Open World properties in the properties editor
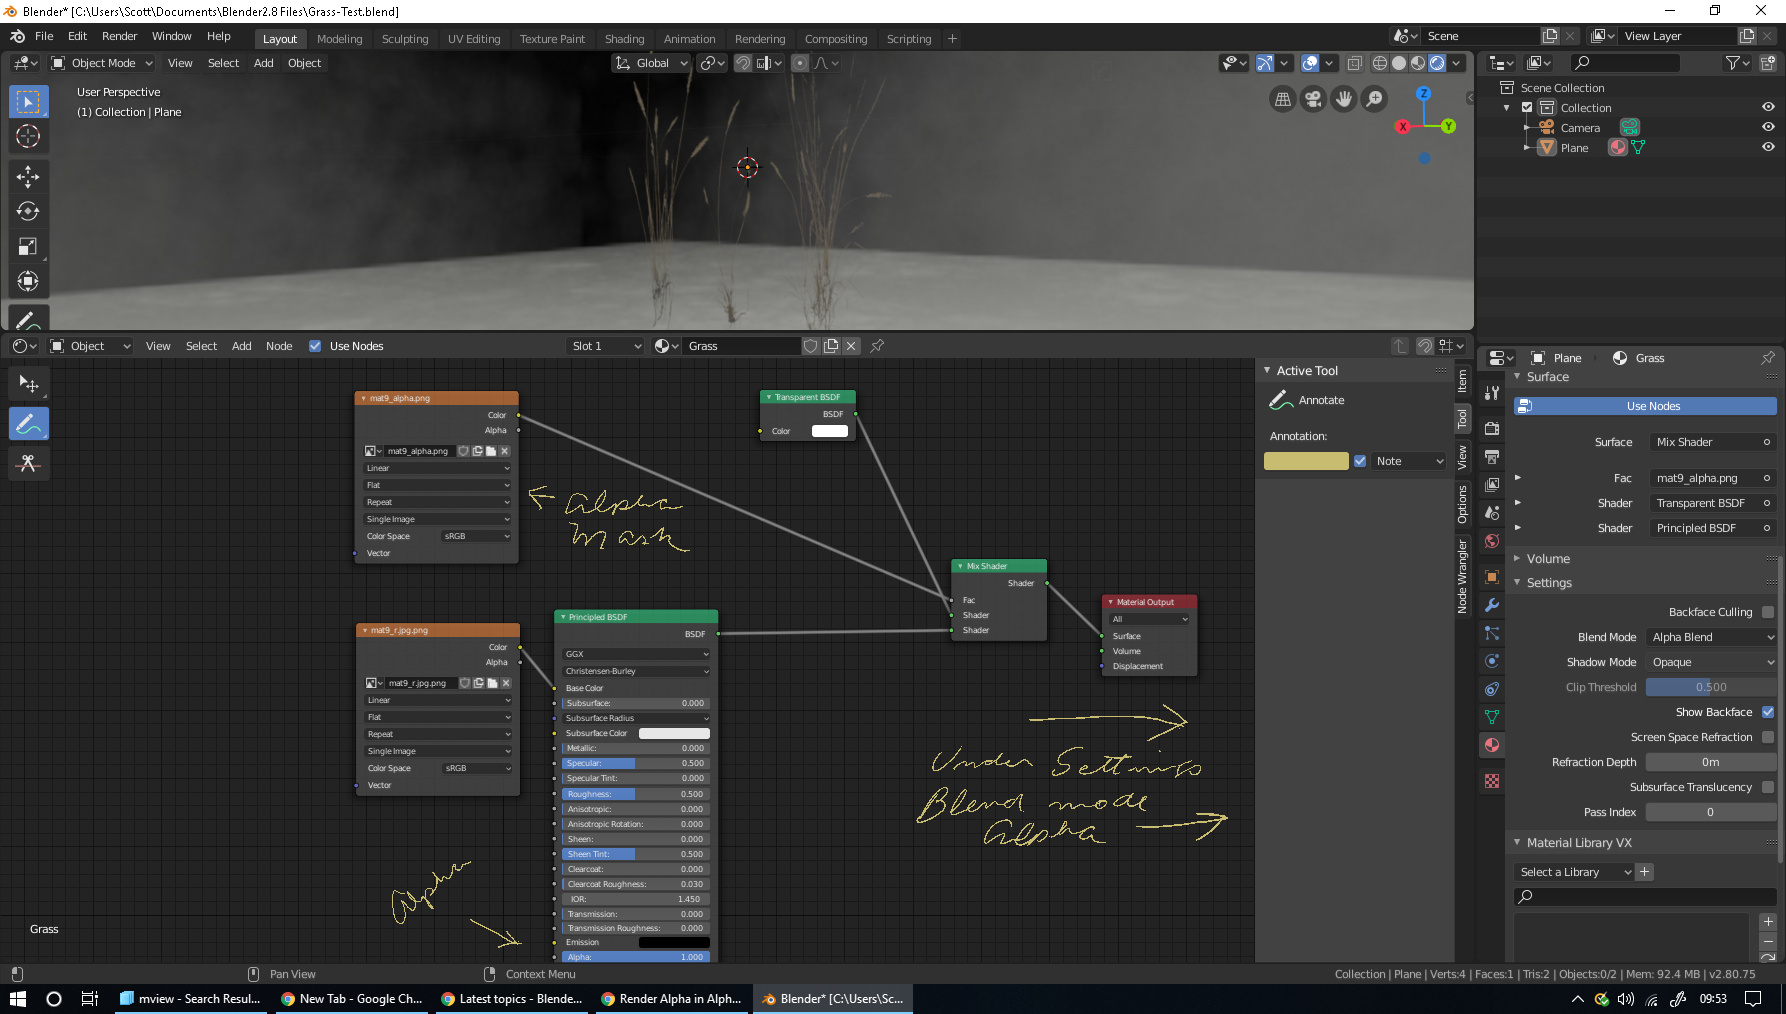The image size is (1786, 1014). click(1491, 541)
